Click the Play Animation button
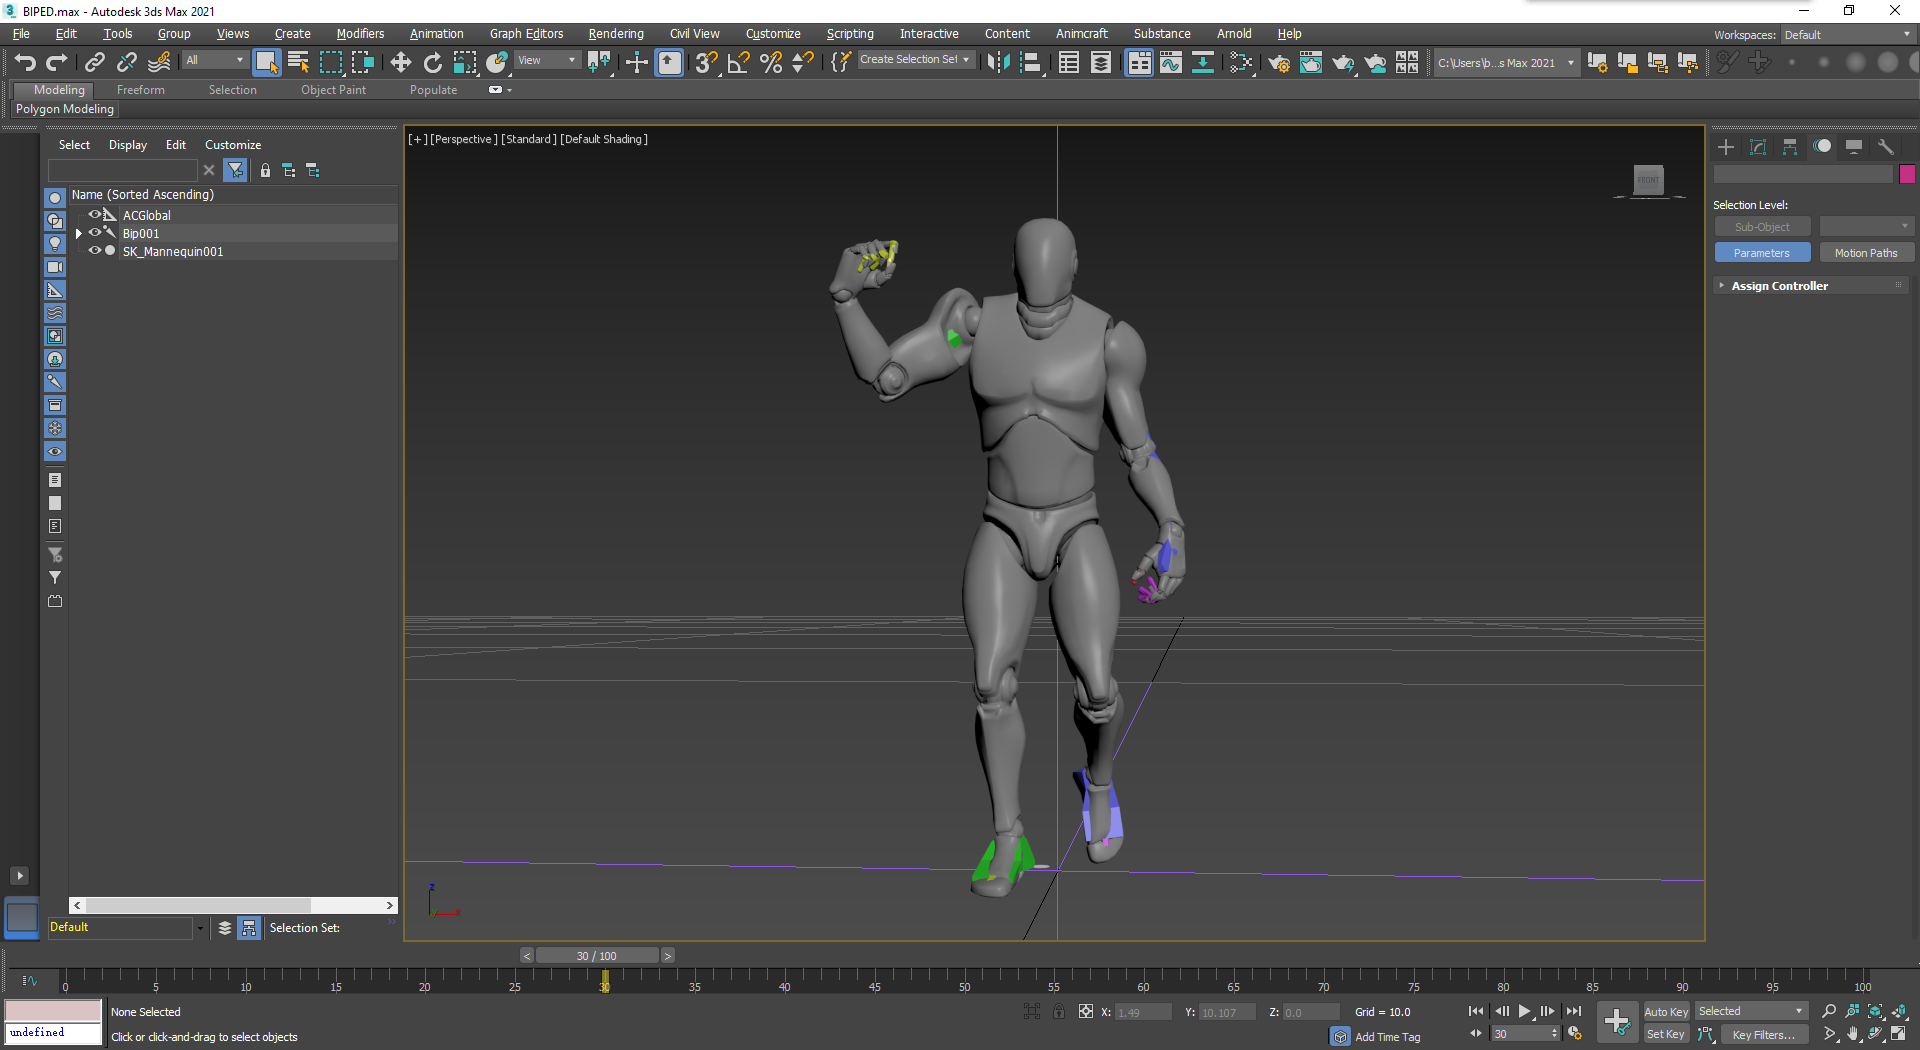The height and width of the screenshot is (1050, 1920). coord(1524,1011)
